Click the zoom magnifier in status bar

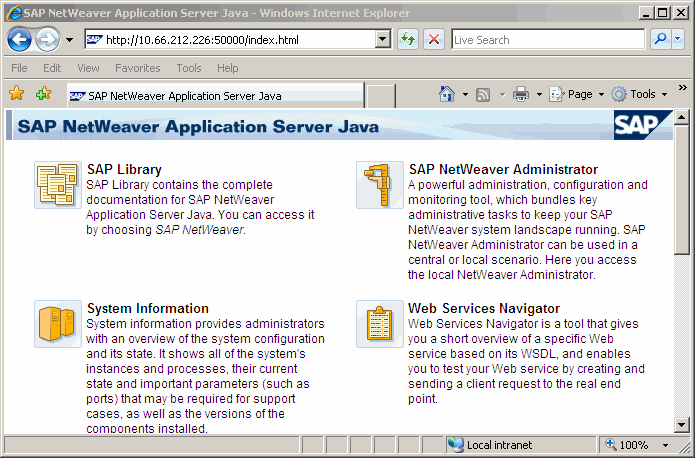coord(611,444)
